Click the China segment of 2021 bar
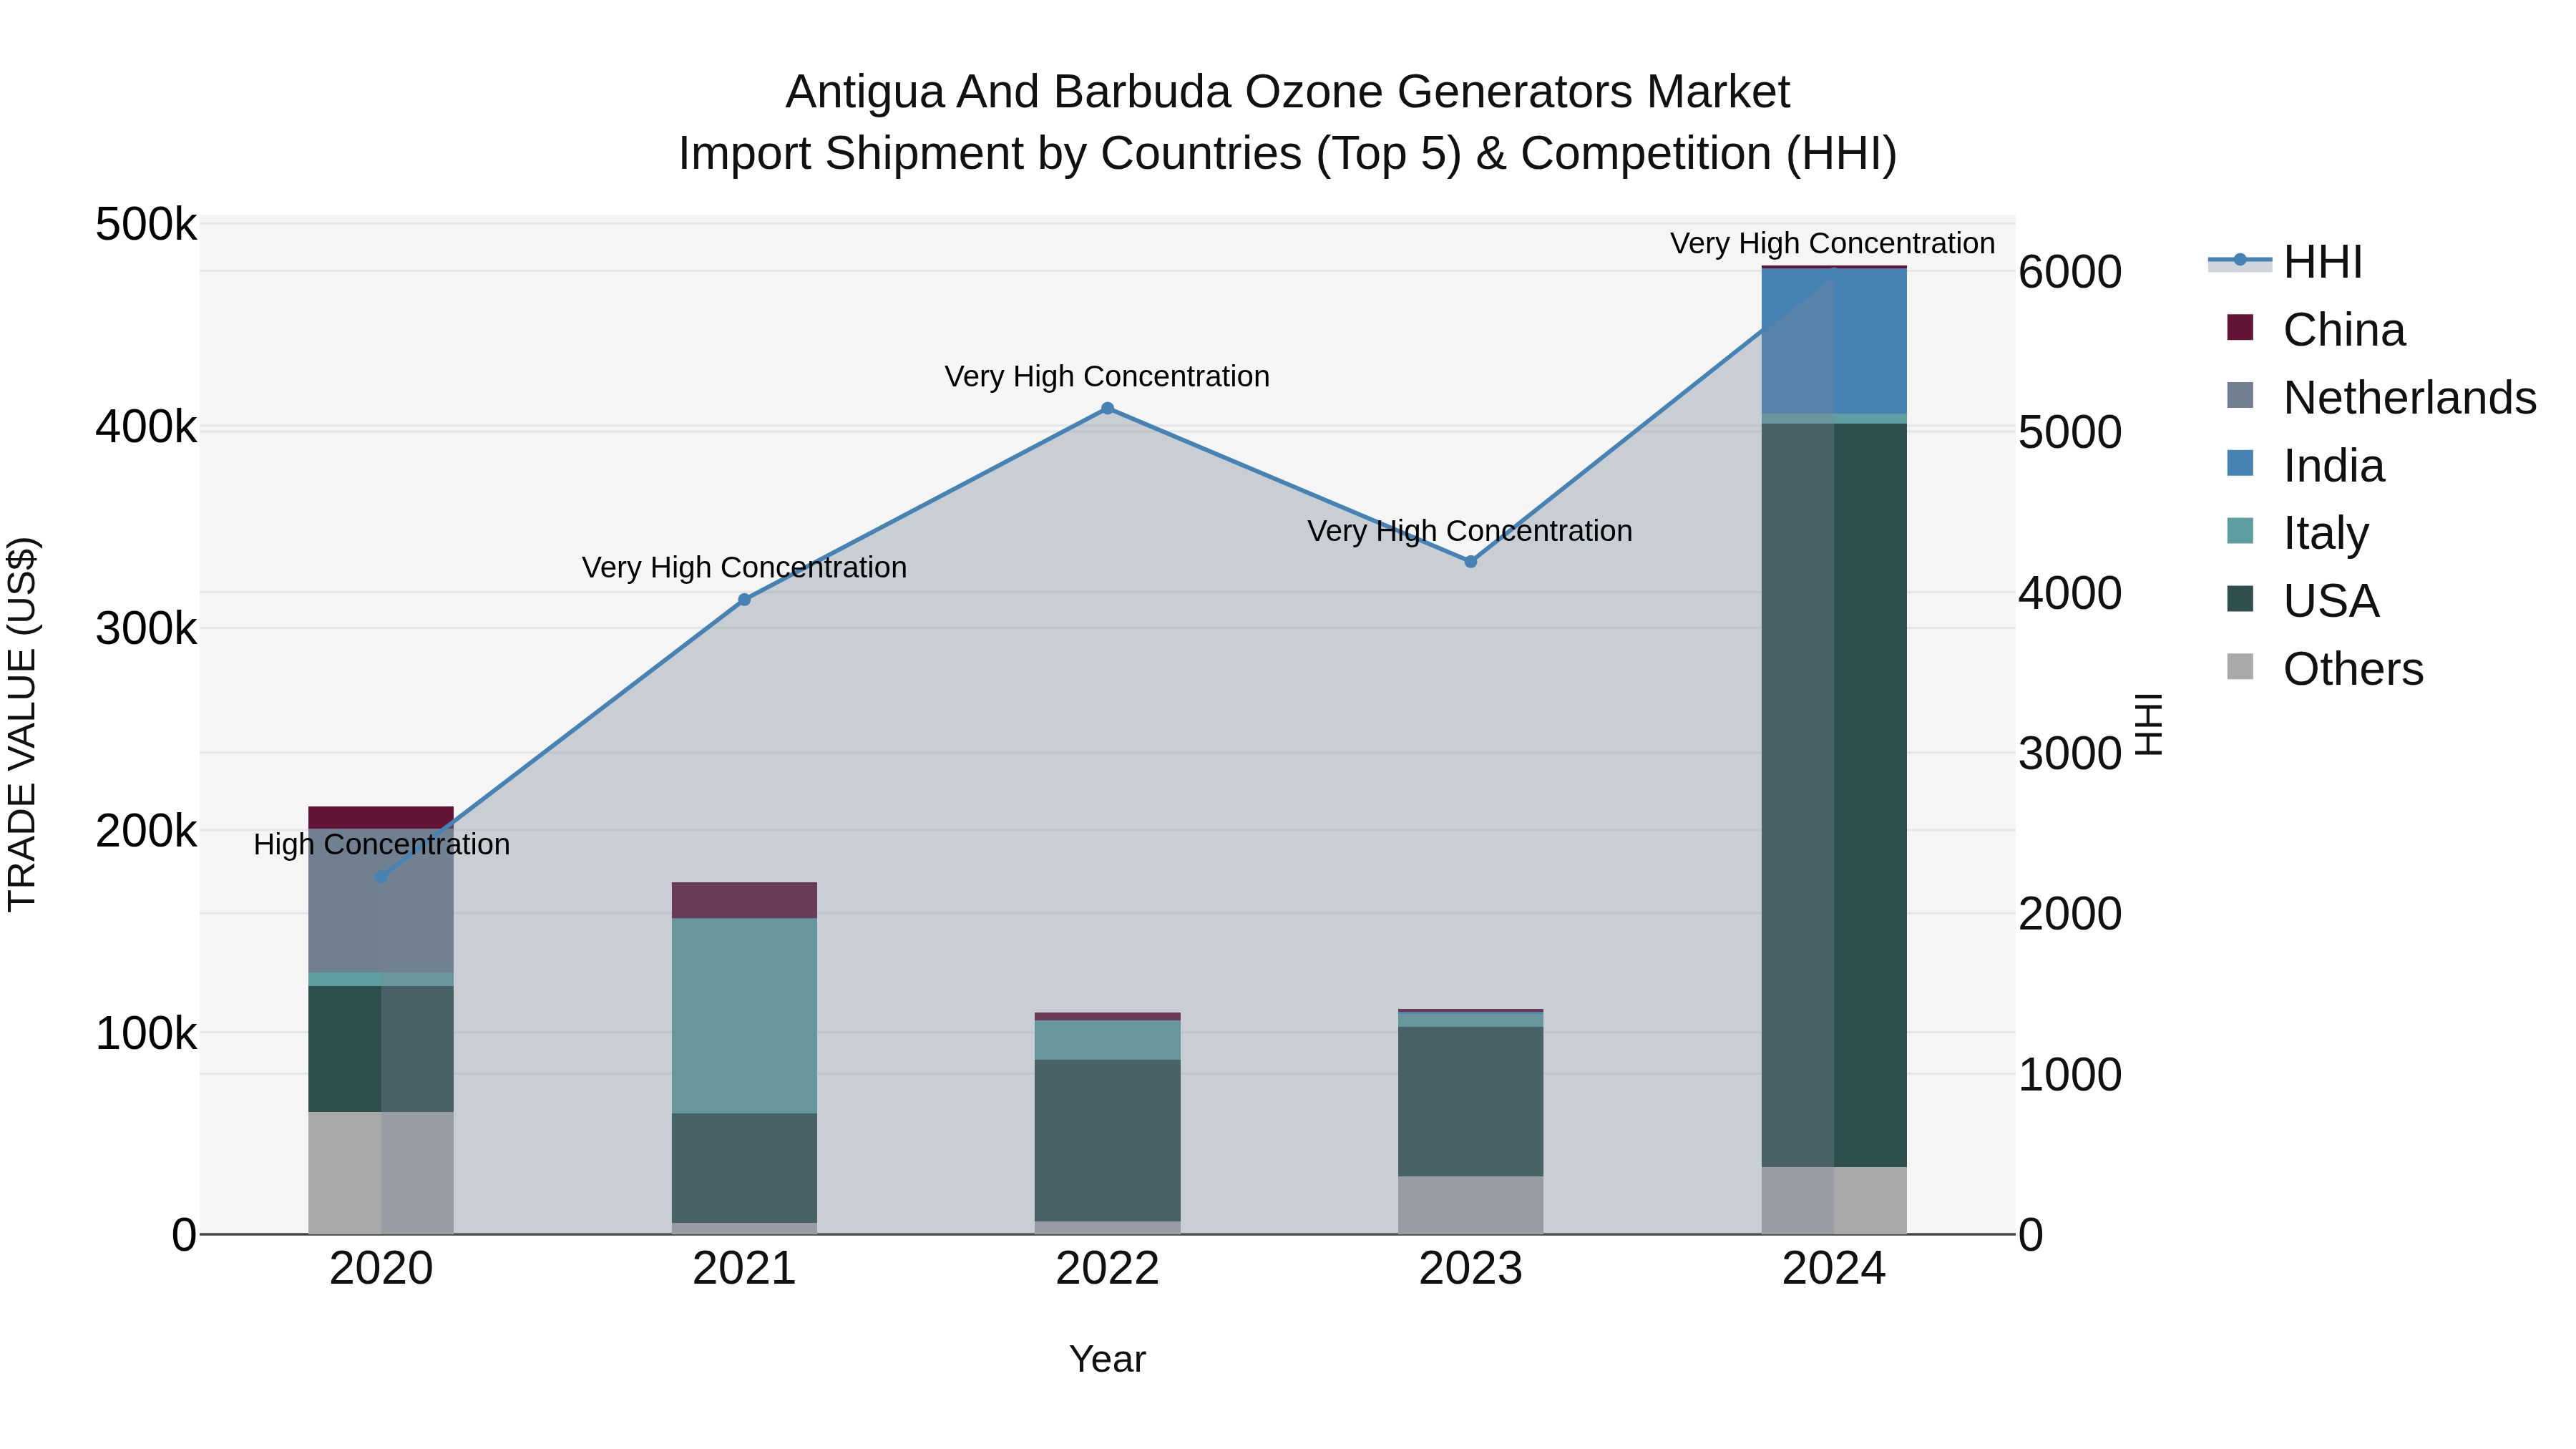 (744, 900)
